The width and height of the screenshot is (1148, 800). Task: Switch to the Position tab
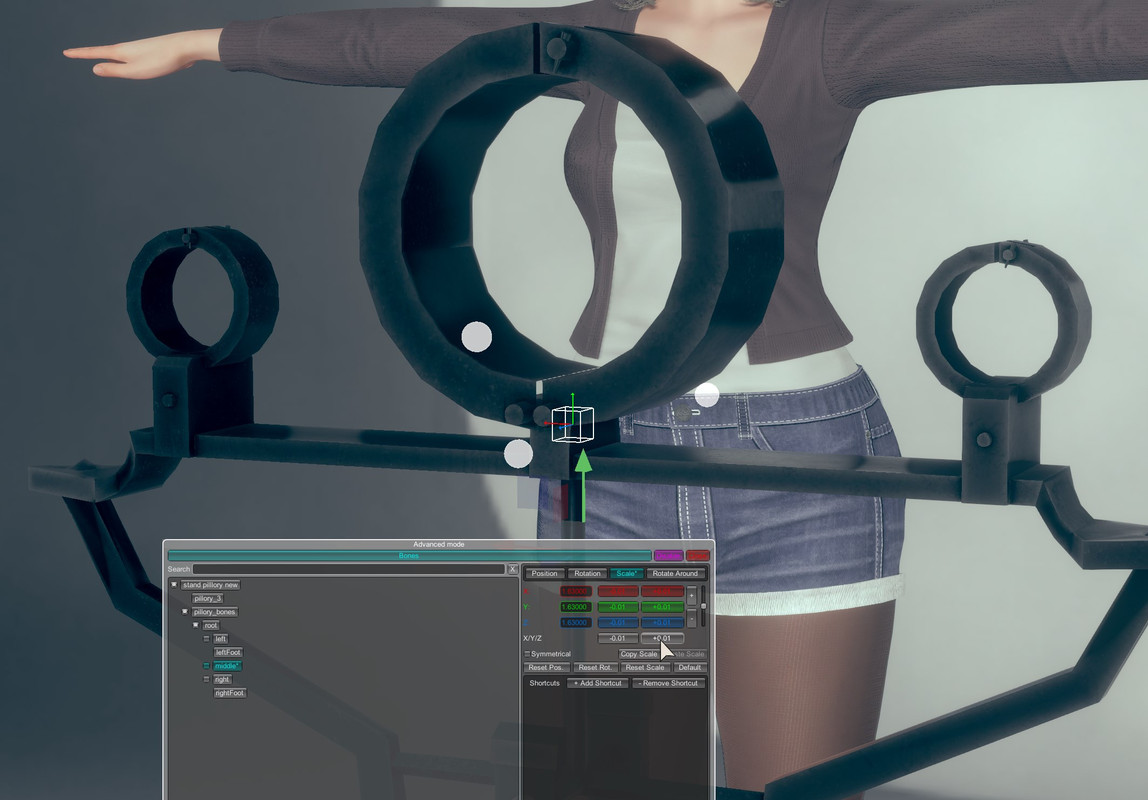(544, 573)
